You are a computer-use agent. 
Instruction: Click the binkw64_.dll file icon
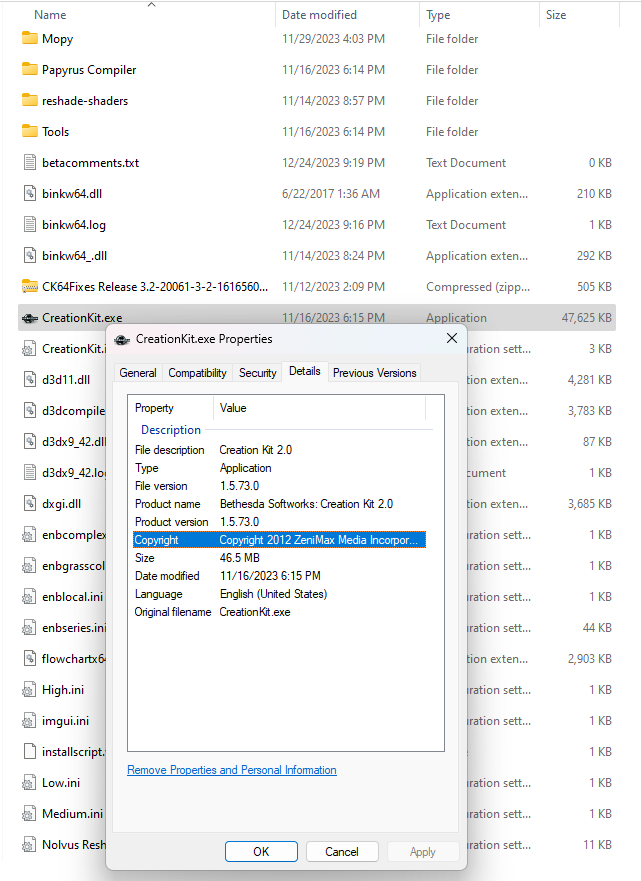tap(30, 255)
